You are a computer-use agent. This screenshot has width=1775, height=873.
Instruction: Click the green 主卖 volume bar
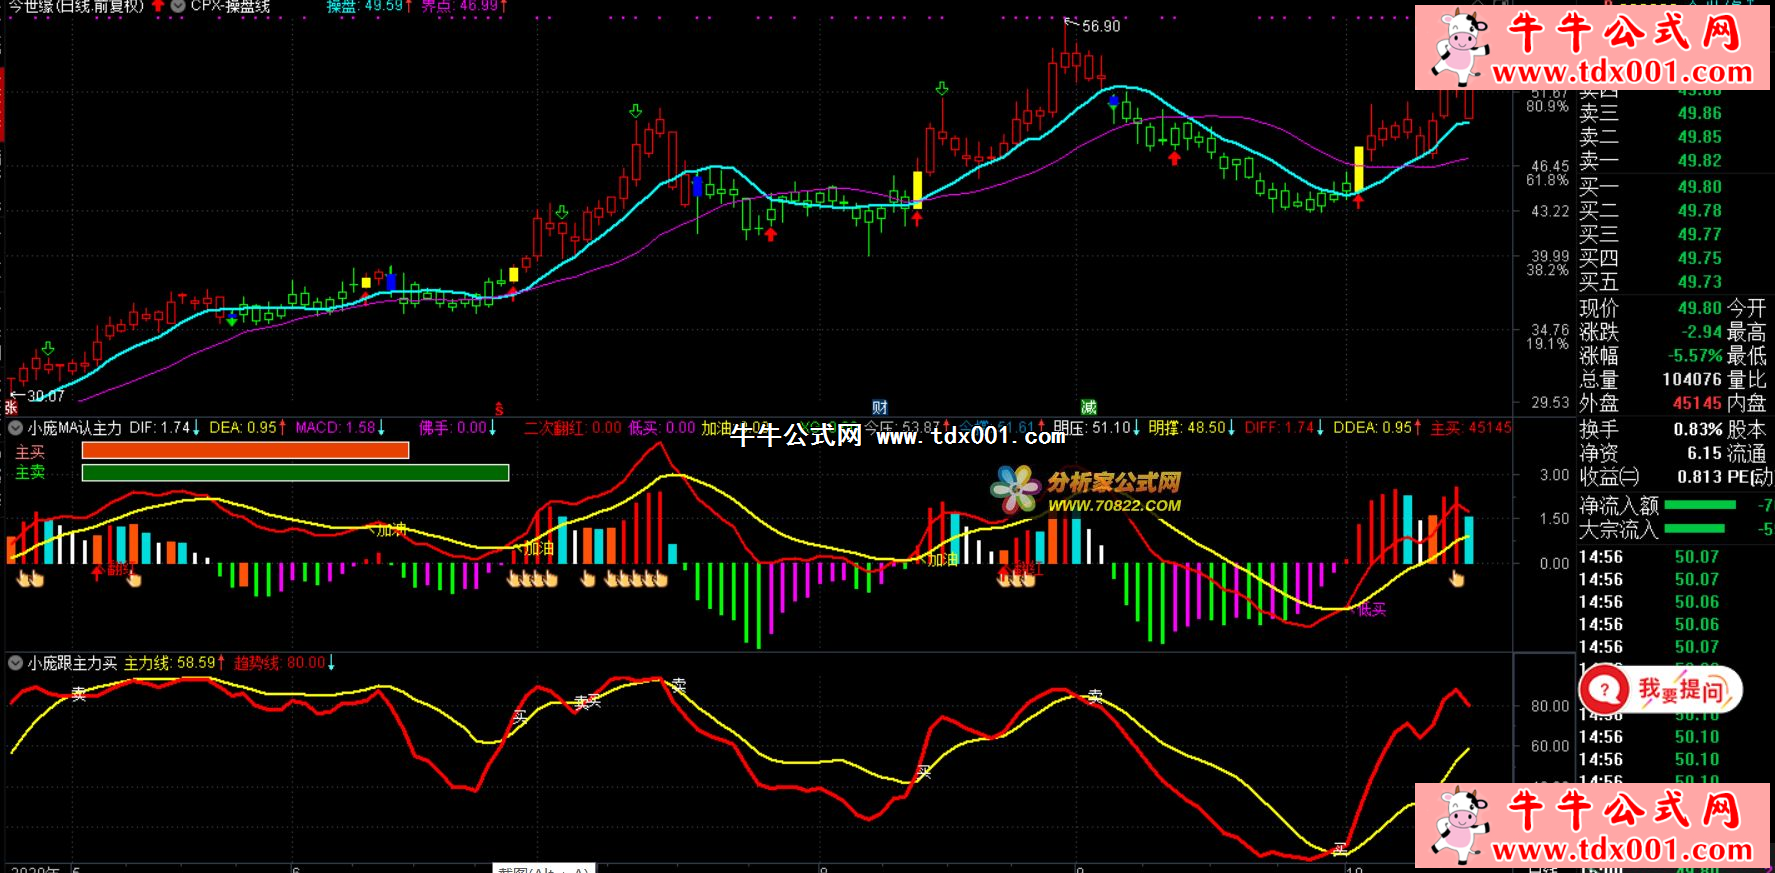295,473
